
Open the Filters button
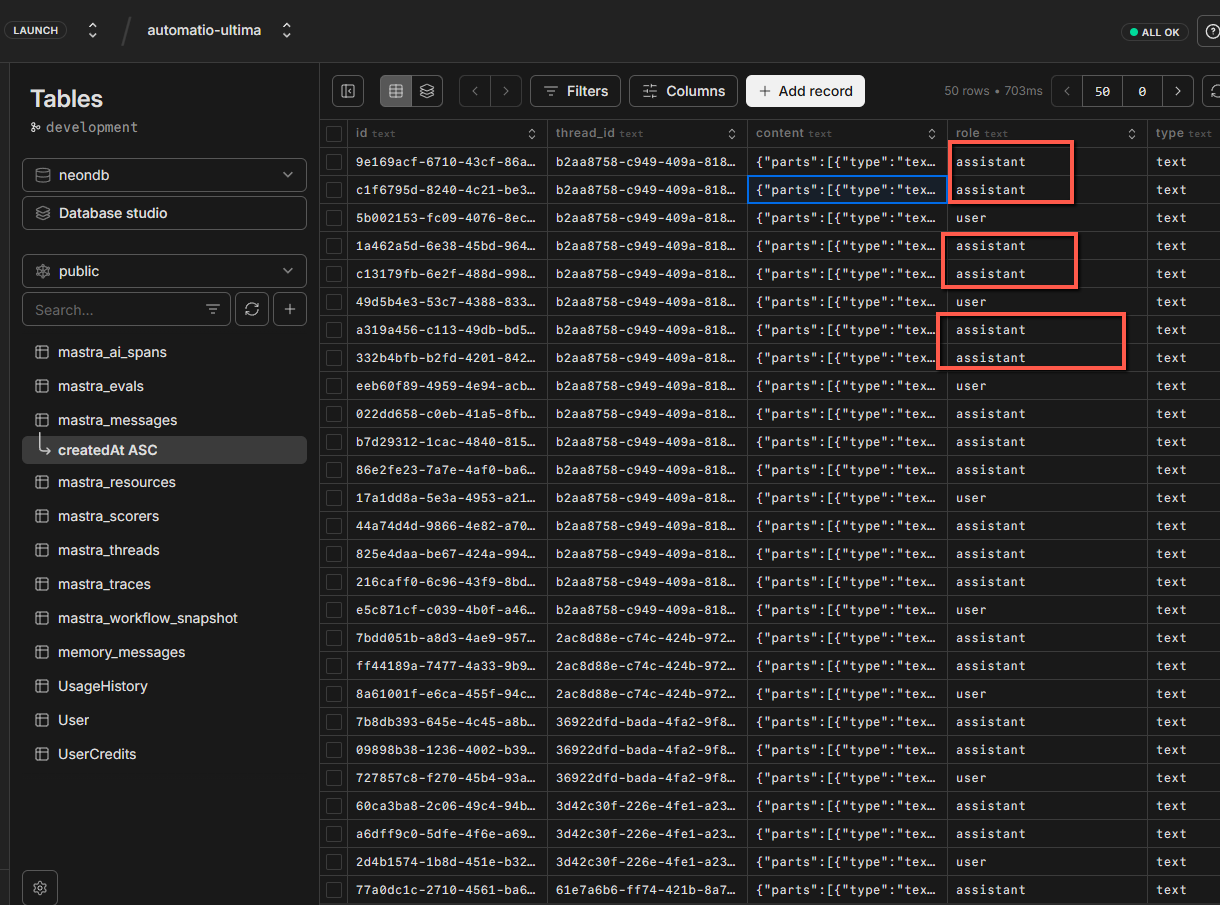pyautogui.click(x=575, y=91)
